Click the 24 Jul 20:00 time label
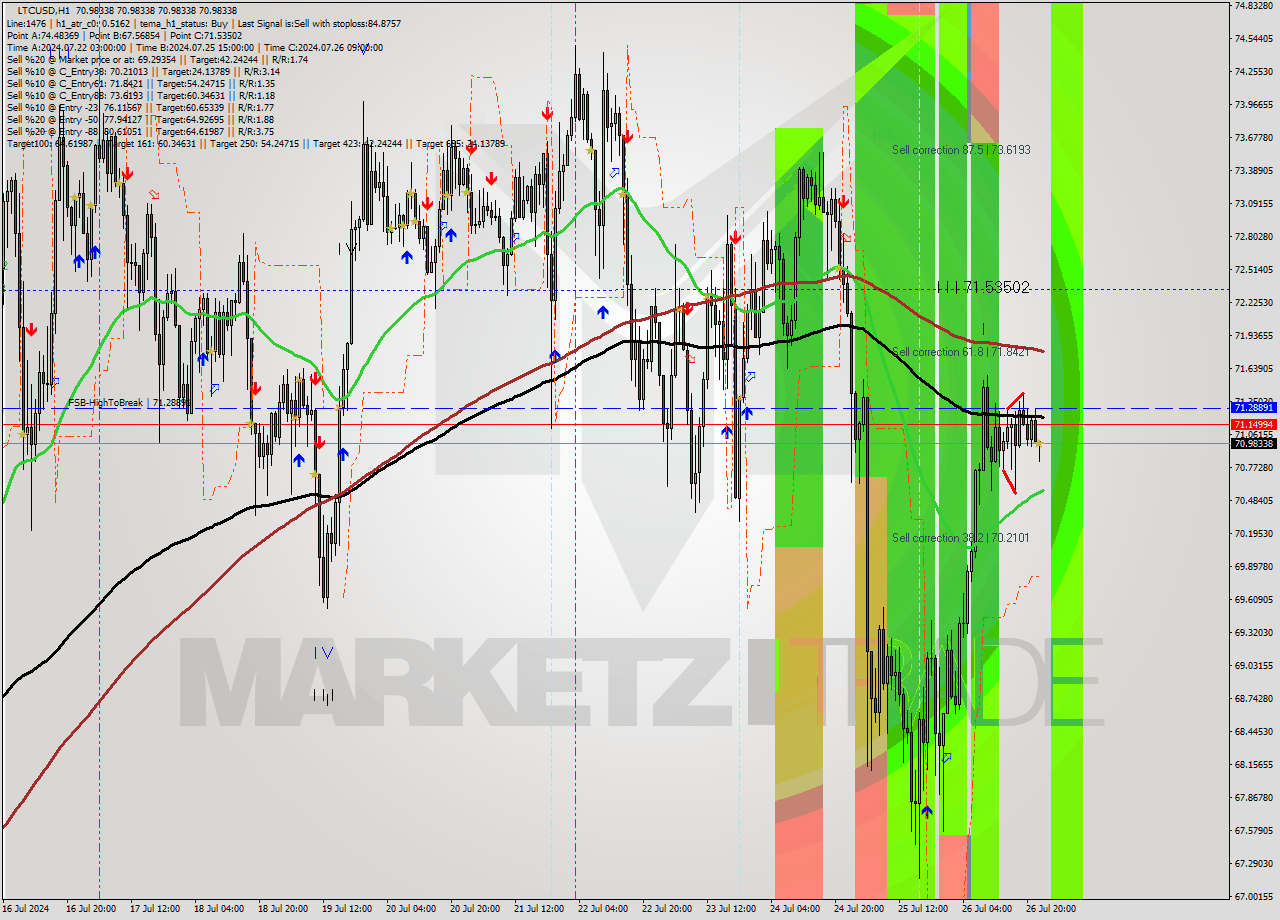Viewport: 1280px width, 920px height. [859, 909]
